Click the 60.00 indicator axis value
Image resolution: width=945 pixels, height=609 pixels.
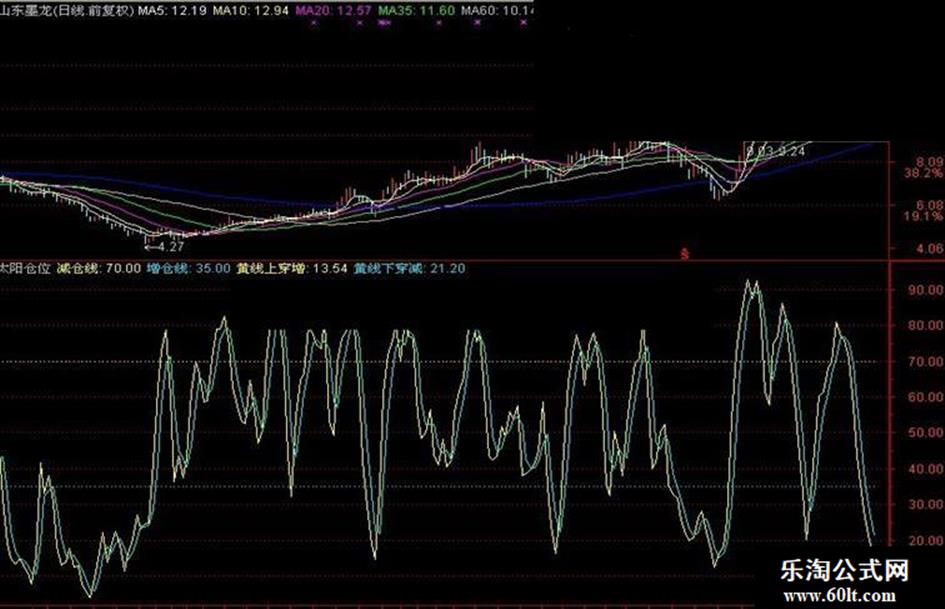point(926,397)
